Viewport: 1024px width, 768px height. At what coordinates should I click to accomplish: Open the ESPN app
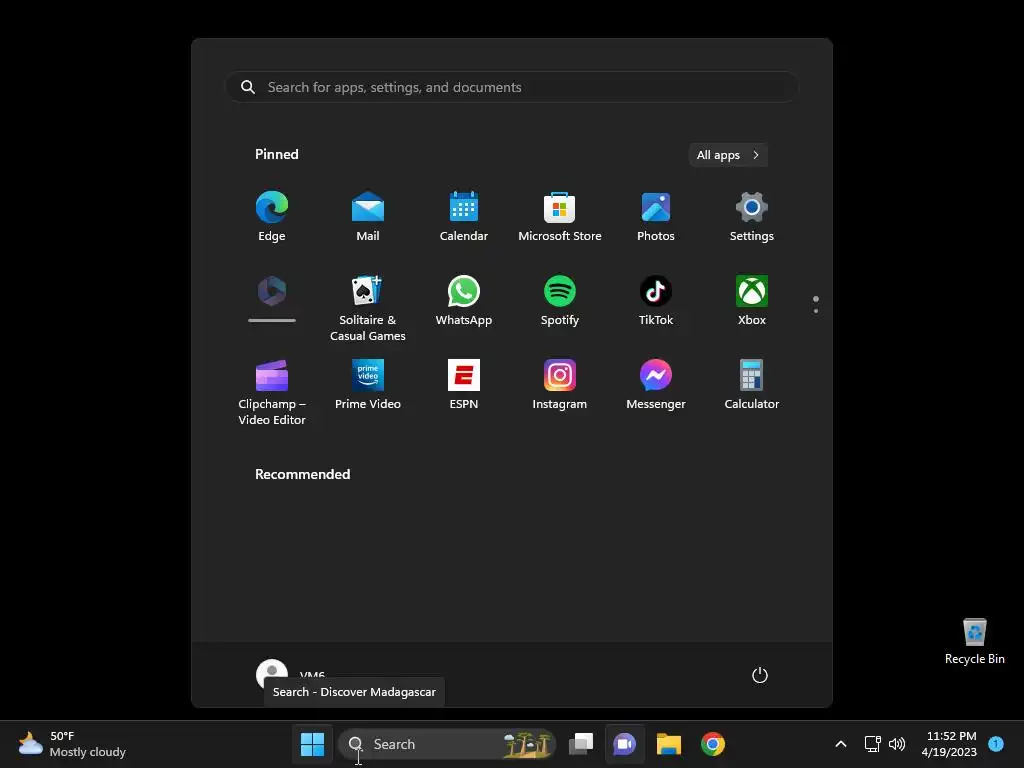(x=464, y=385)
